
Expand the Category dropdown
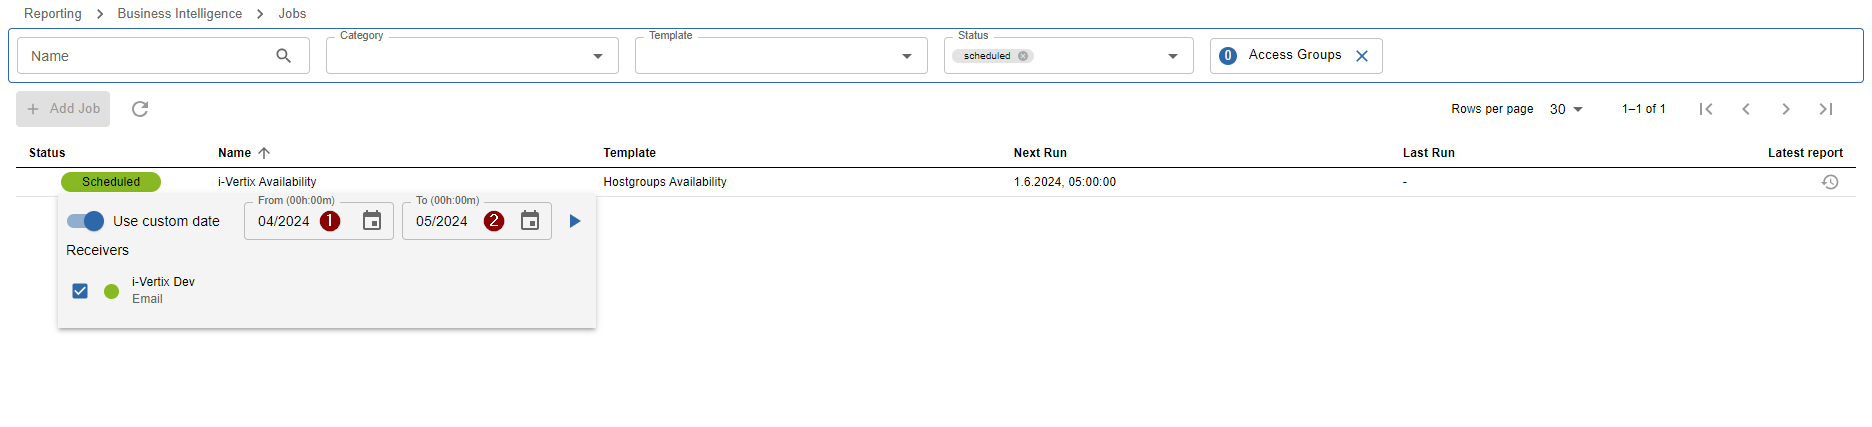[598, 56]
